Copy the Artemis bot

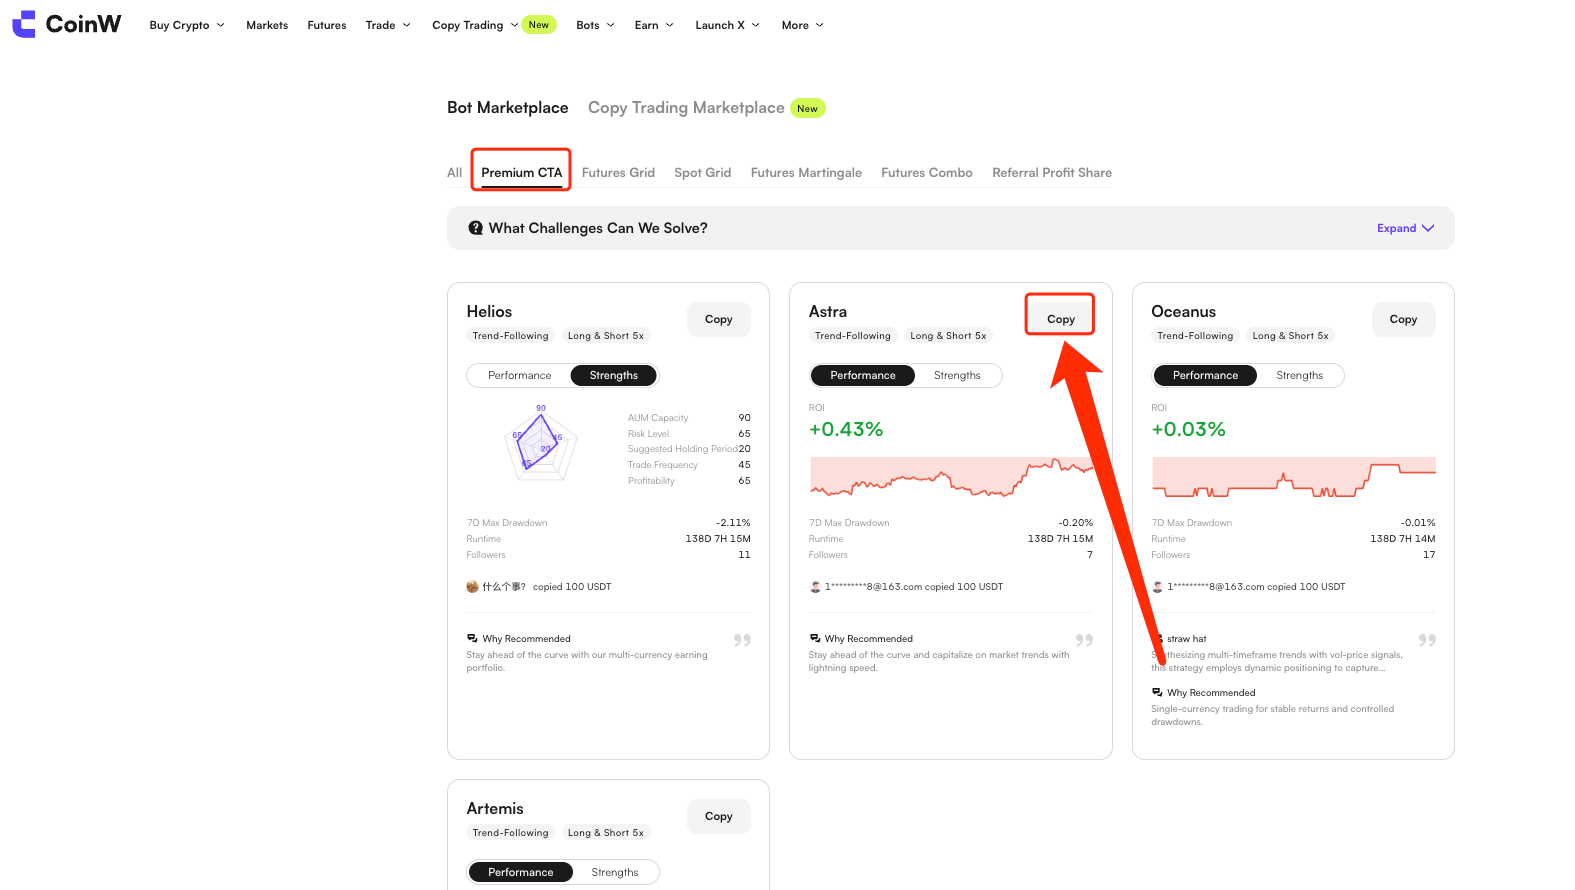coord(719,816)
